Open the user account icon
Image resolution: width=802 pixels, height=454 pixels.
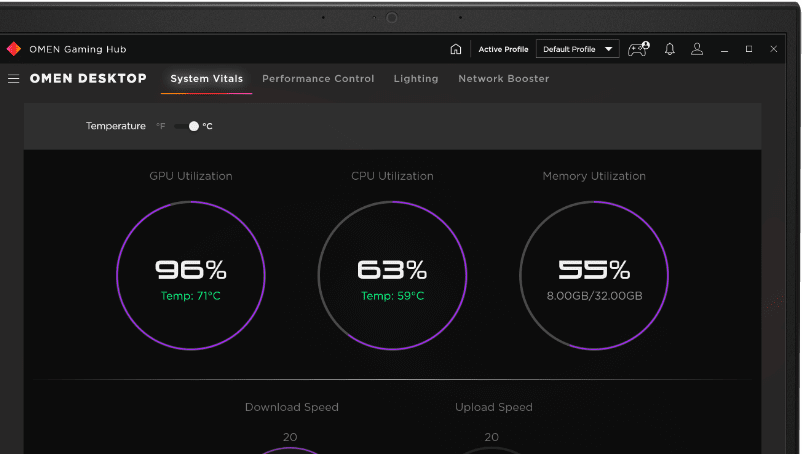[697, 49]
